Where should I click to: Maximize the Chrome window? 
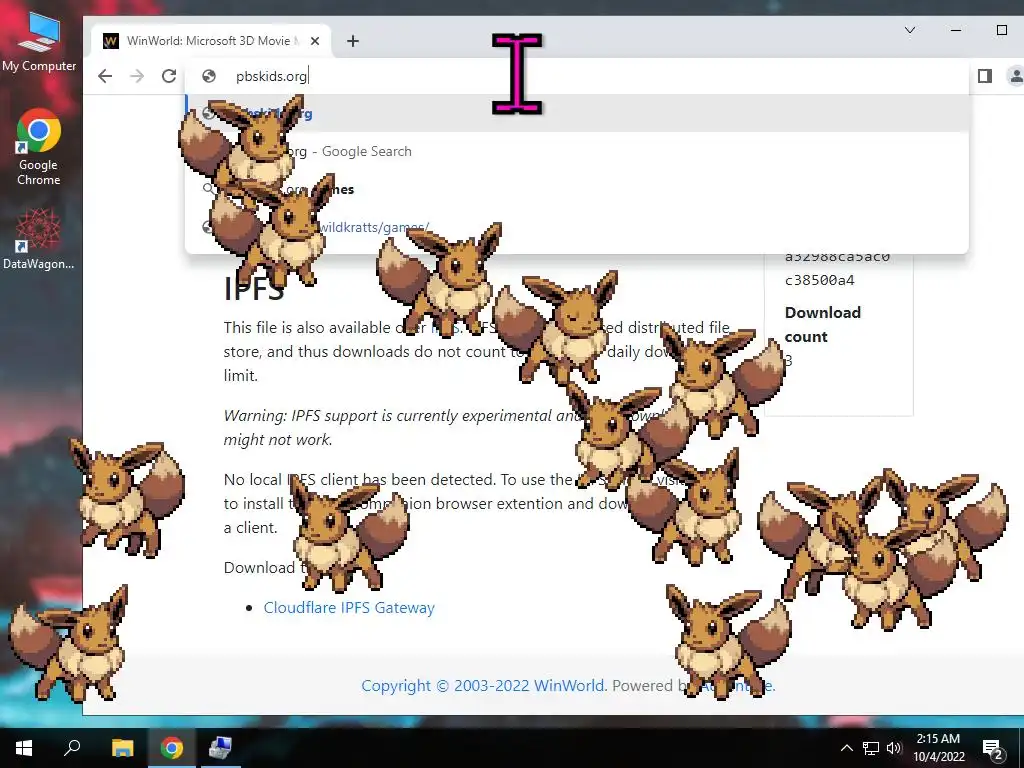coord(1002,30)
